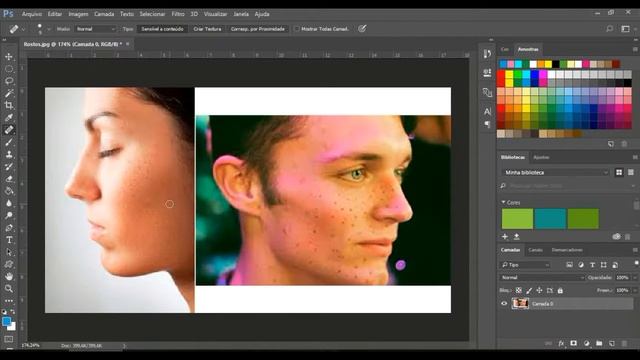Open the Opacidade value dropdown arrow

point(634,278)
